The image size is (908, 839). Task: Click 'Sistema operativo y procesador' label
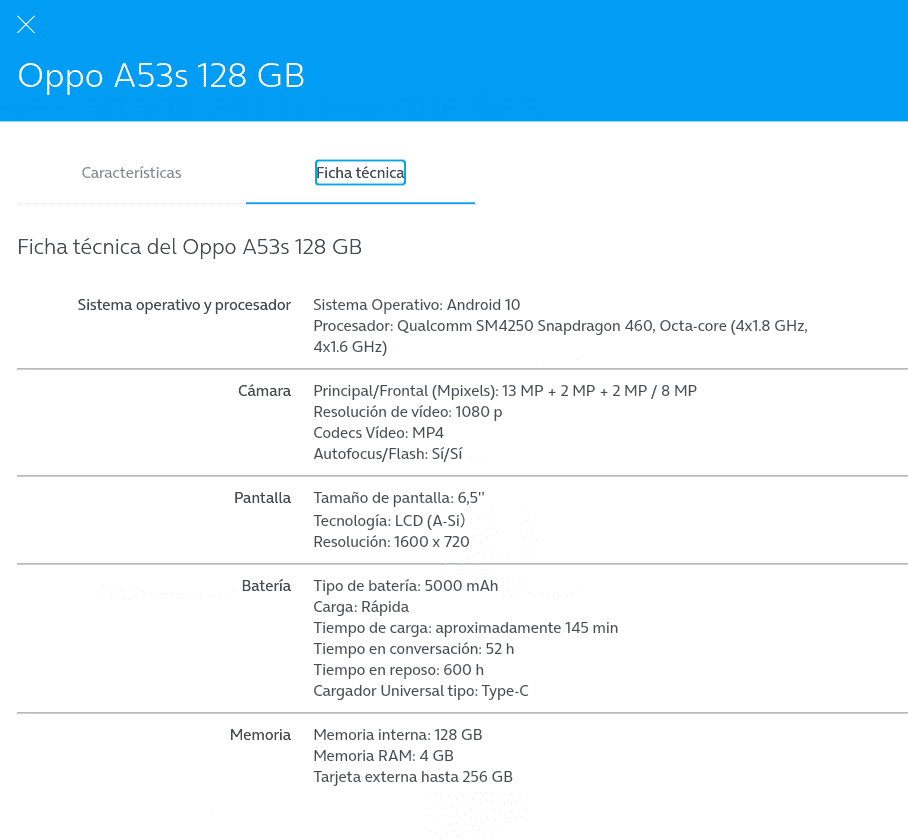[x=184, y=305]
